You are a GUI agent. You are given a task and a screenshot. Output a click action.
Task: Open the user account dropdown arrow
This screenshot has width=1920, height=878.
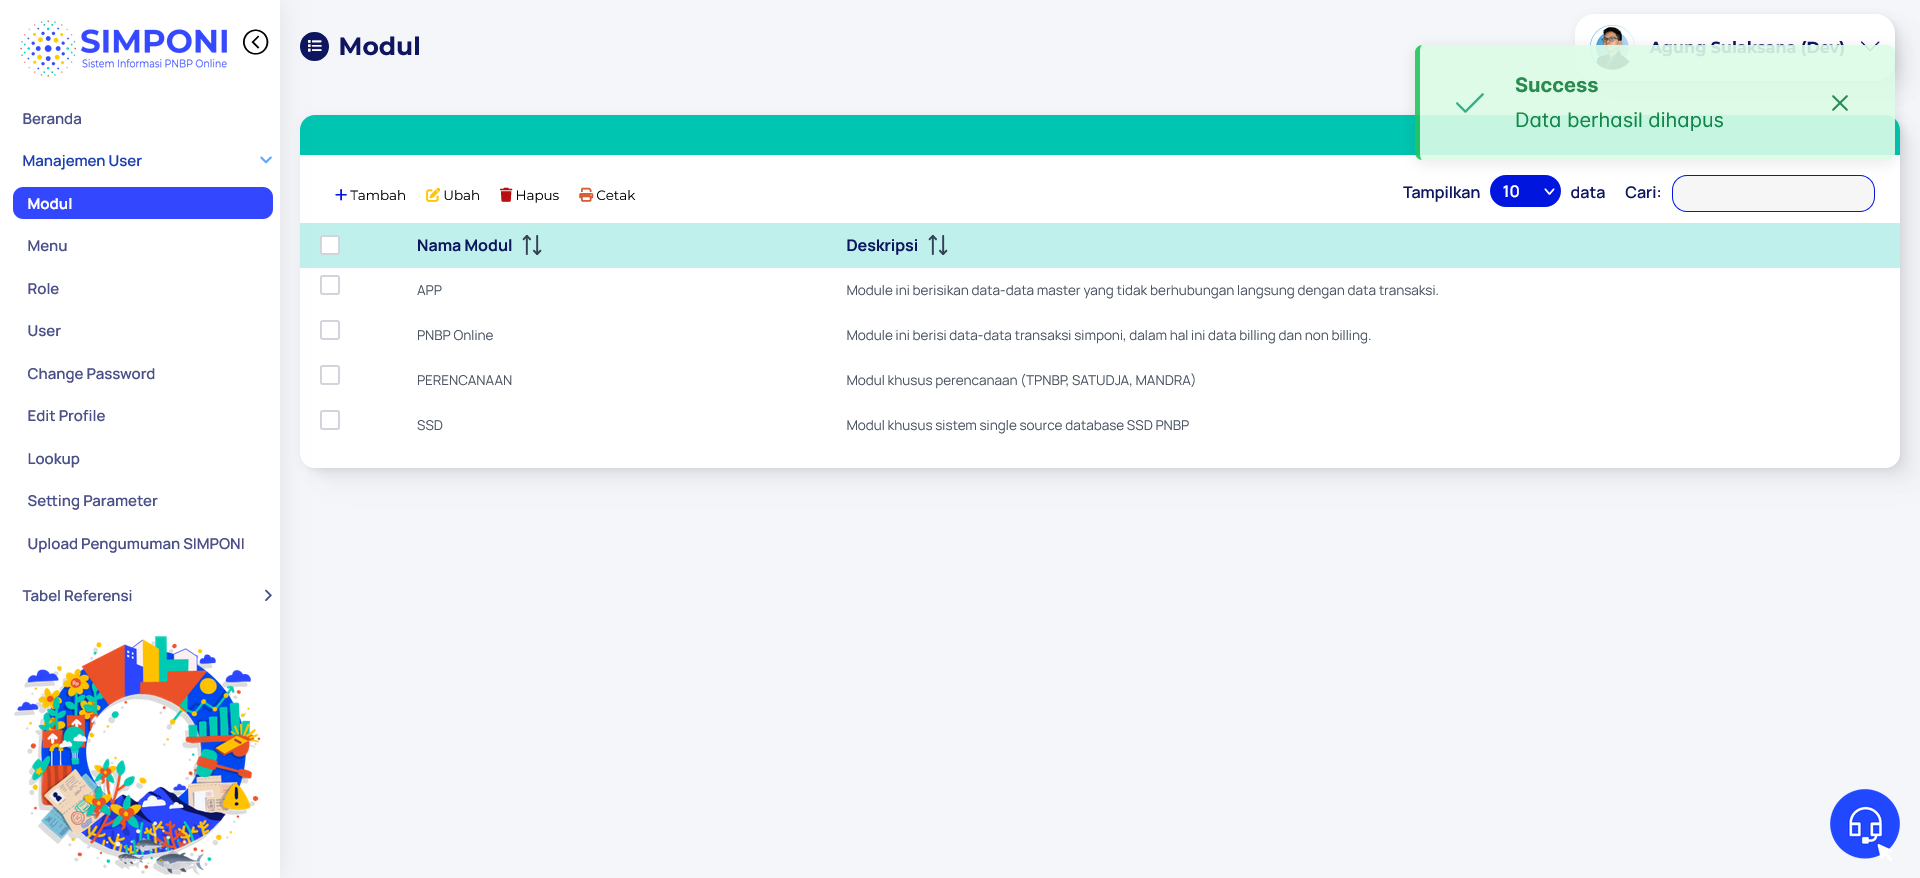(x=1870, y=46)
